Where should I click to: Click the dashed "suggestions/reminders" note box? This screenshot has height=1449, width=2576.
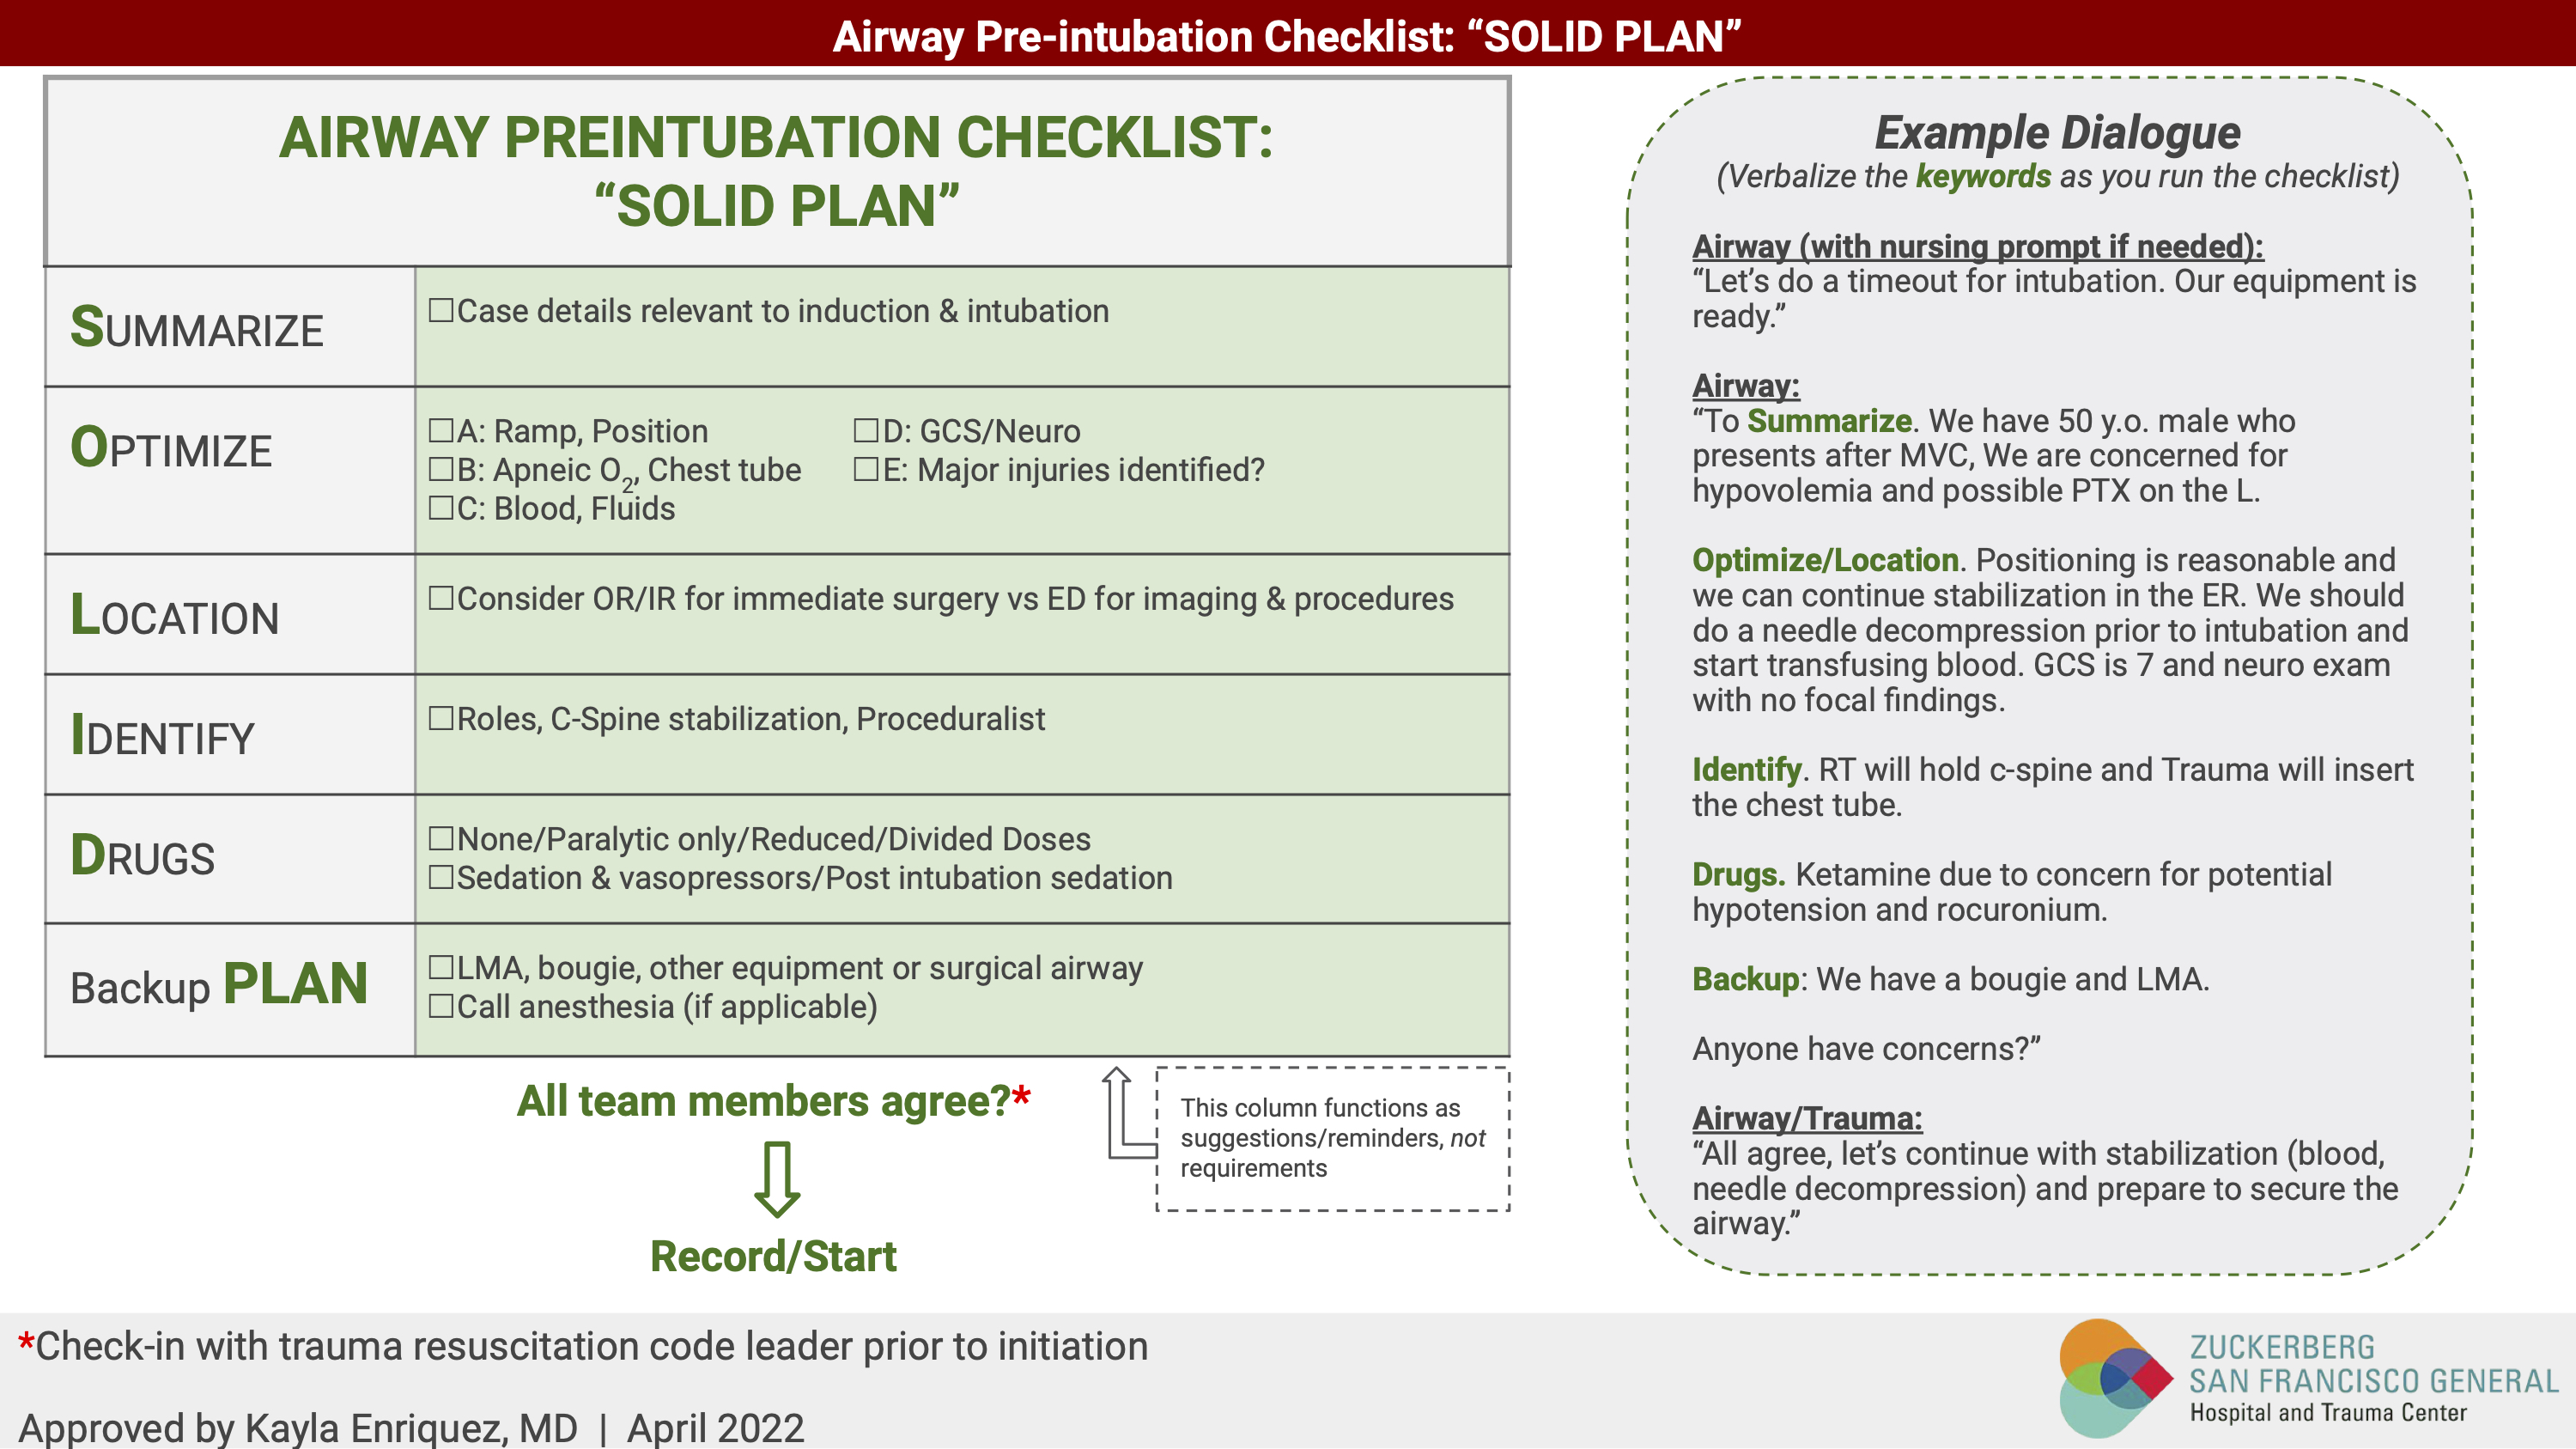tap(1332, 1138)
